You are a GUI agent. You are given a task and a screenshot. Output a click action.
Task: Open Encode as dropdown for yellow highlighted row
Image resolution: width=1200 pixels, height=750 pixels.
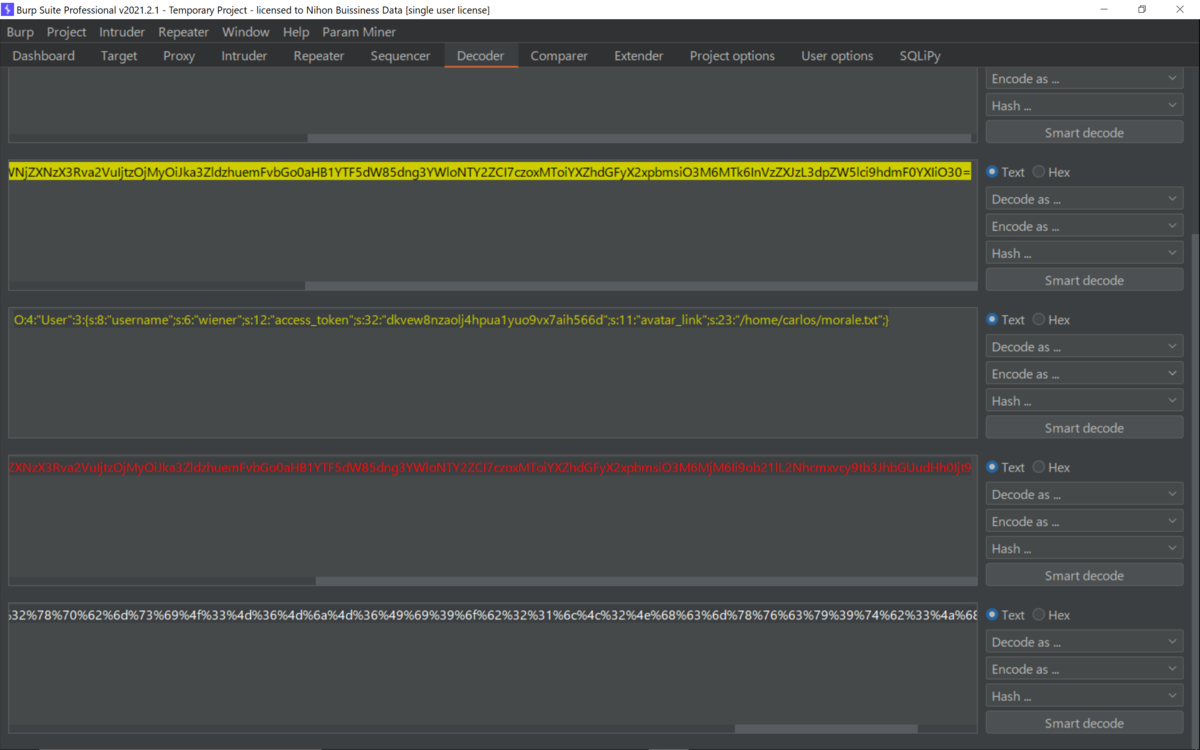tap(1084, 226)
